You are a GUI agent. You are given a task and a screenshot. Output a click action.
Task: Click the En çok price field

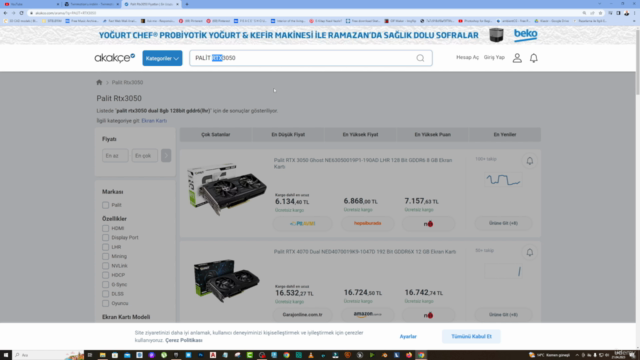[144, 156]
